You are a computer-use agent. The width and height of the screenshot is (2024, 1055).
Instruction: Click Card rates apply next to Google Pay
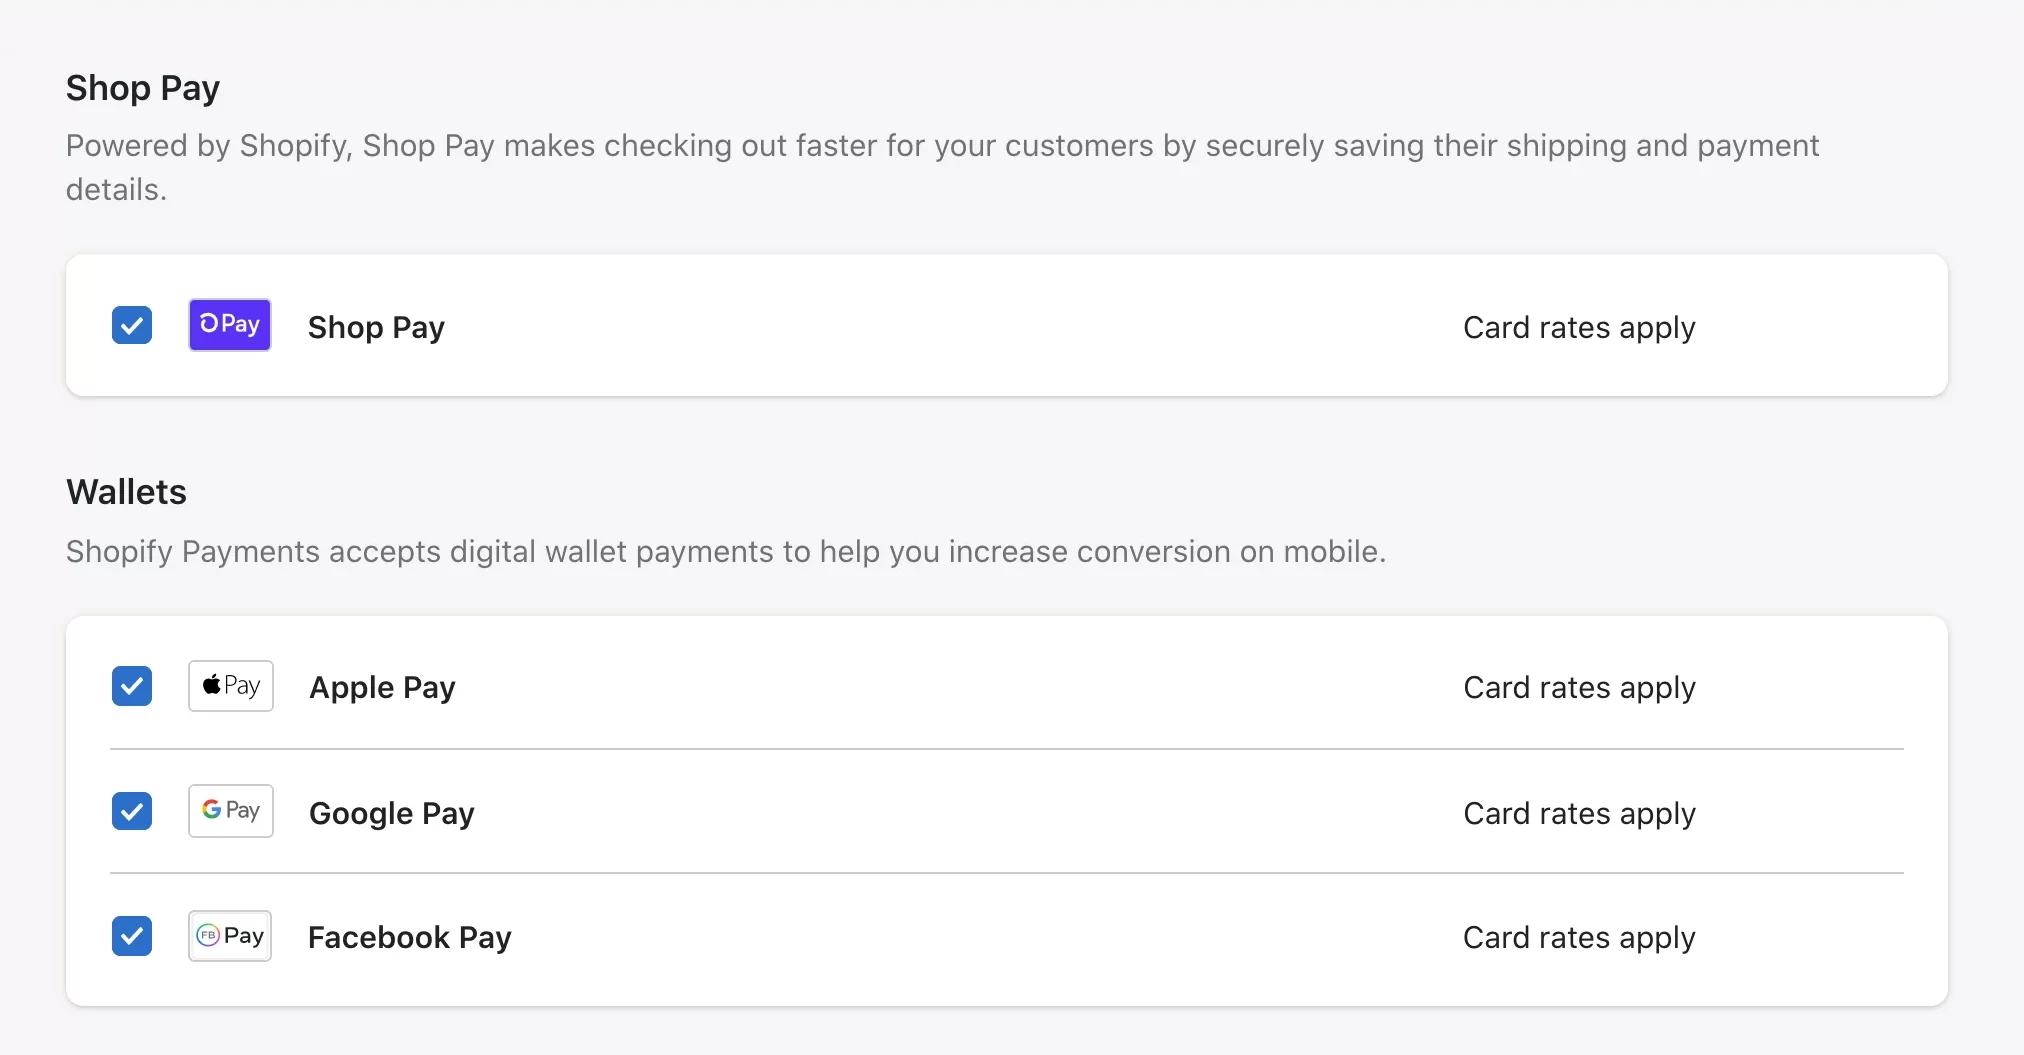[1579, 813]
